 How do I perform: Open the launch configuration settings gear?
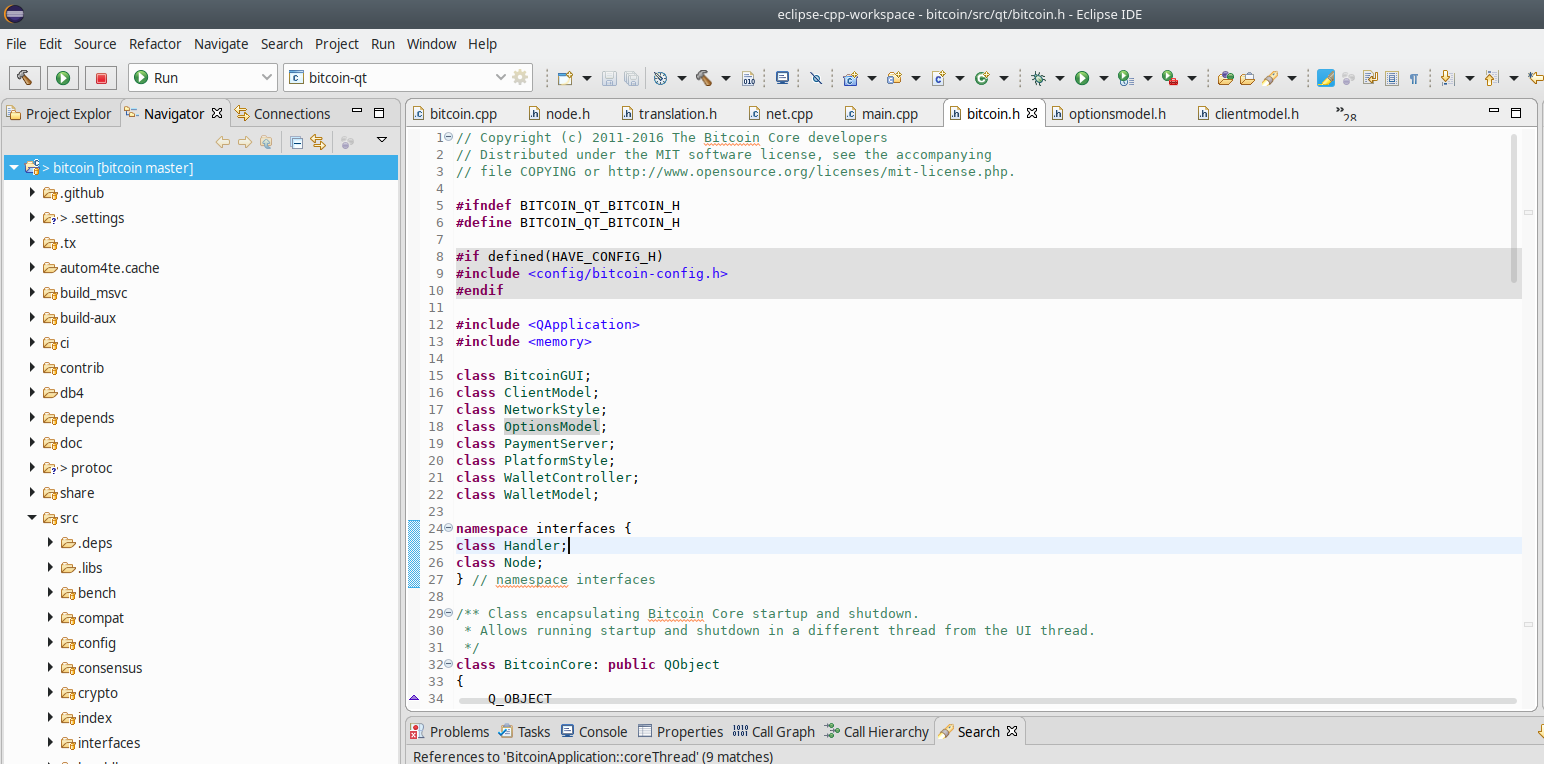tap(520, 77)
